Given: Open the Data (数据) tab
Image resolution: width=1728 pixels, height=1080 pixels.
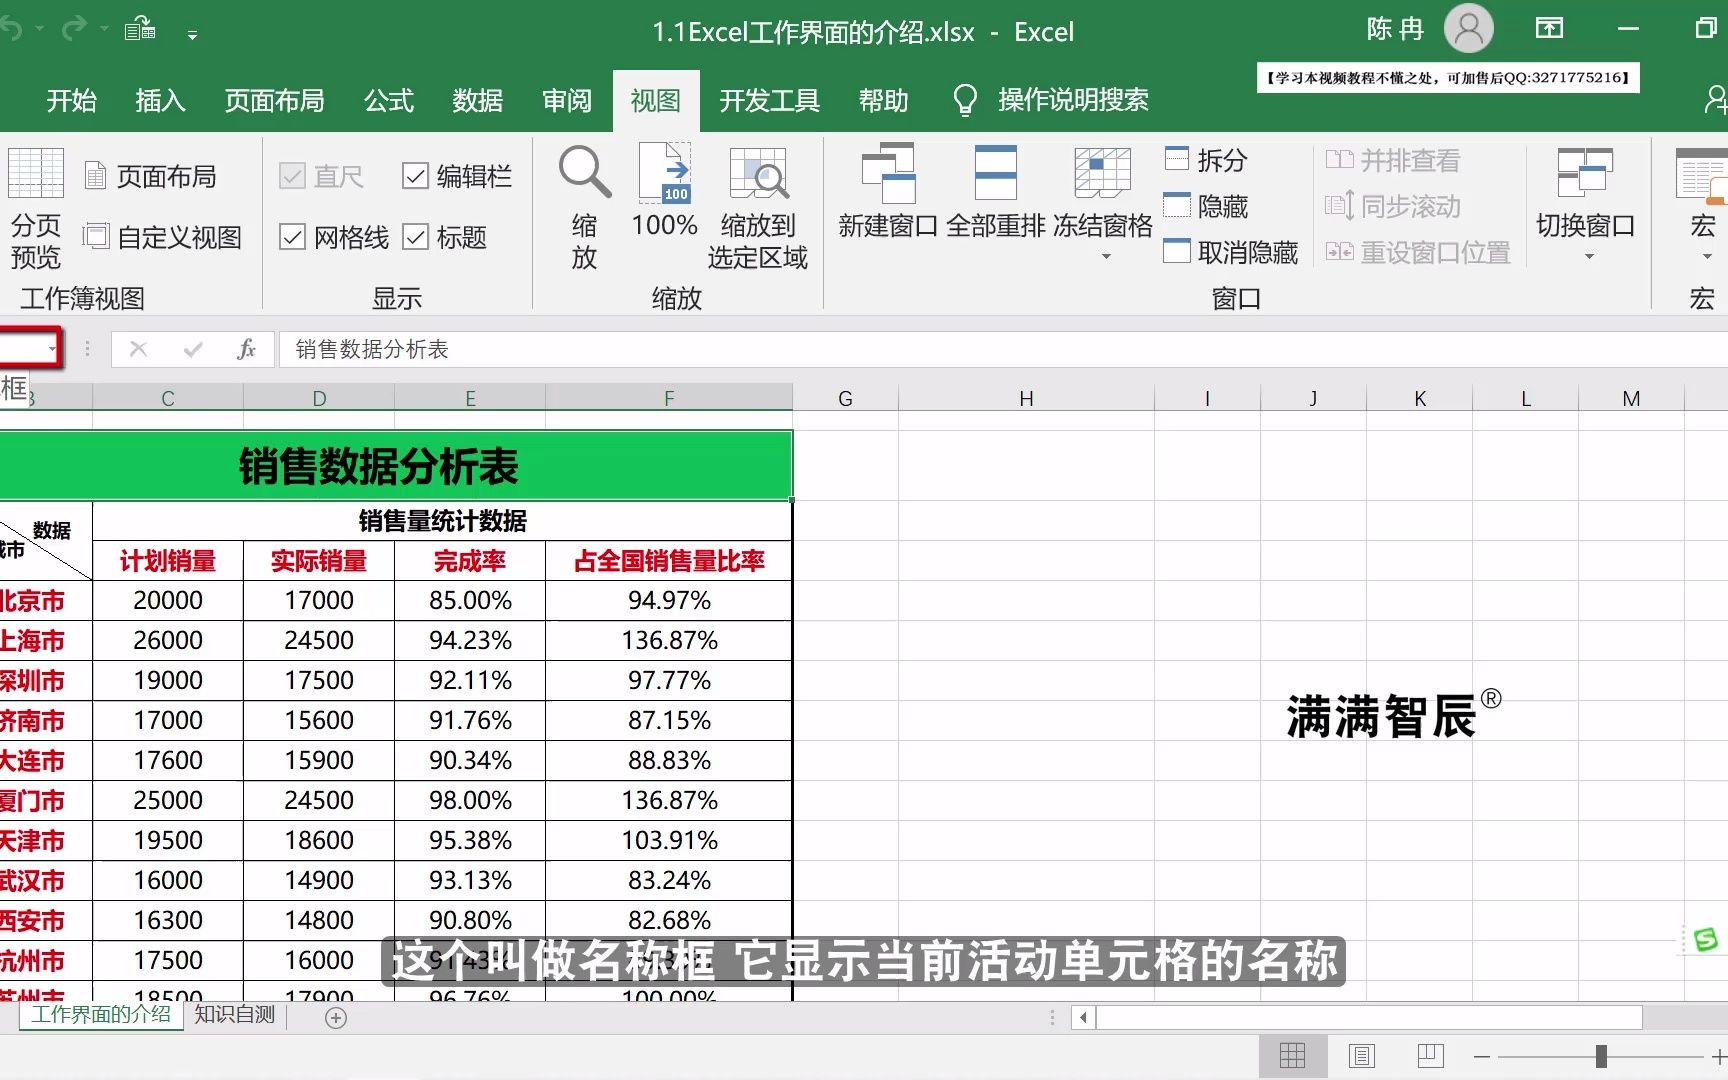Looking at the screenshot, I should click(x=477, y=100).
